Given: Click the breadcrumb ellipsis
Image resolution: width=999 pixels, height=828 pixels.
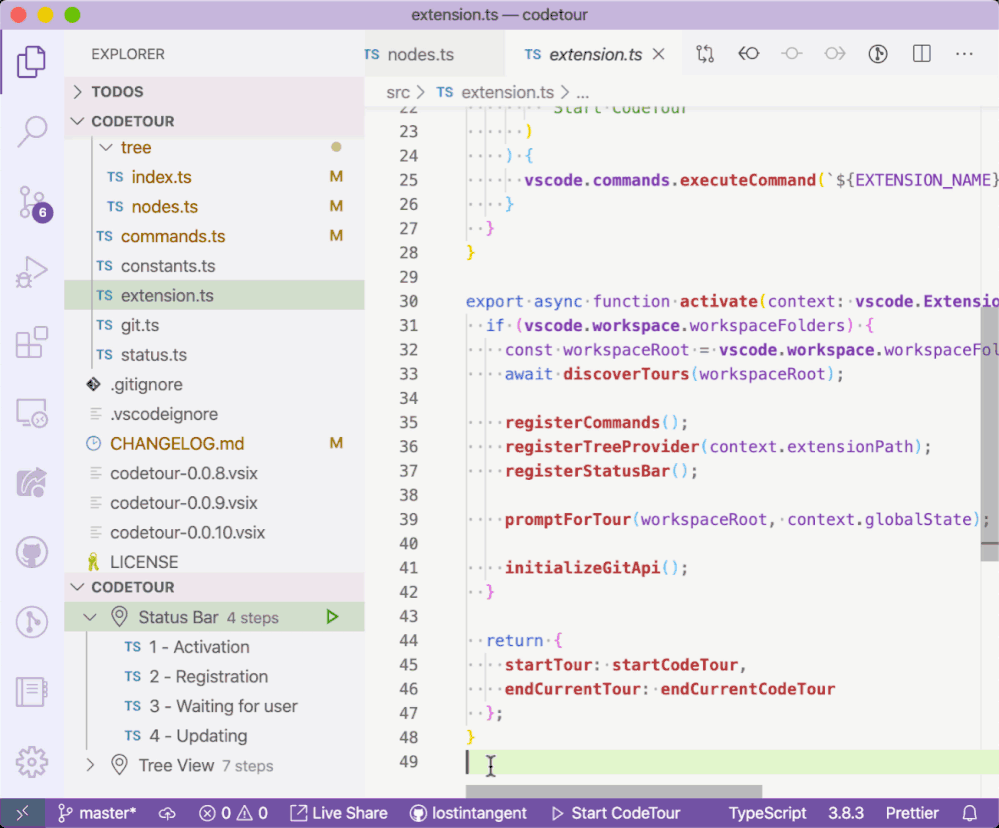Looking at the screenshot, I should pyautogui.click(x=582, y=93).
